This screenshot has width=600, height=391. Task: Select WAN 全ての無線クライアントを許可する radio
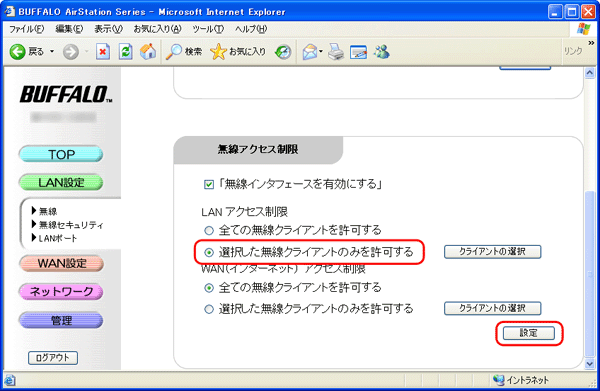pos(209,288)
